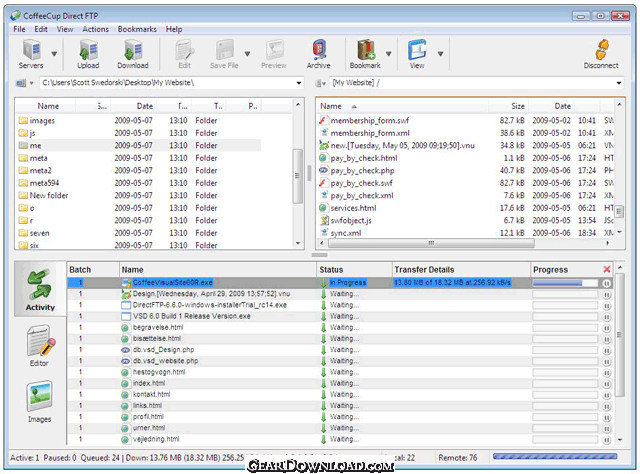This screenshot has width=640, height=474.
Task: Click the Status column header
Action: pyautogui.click(x=354, y=269)
